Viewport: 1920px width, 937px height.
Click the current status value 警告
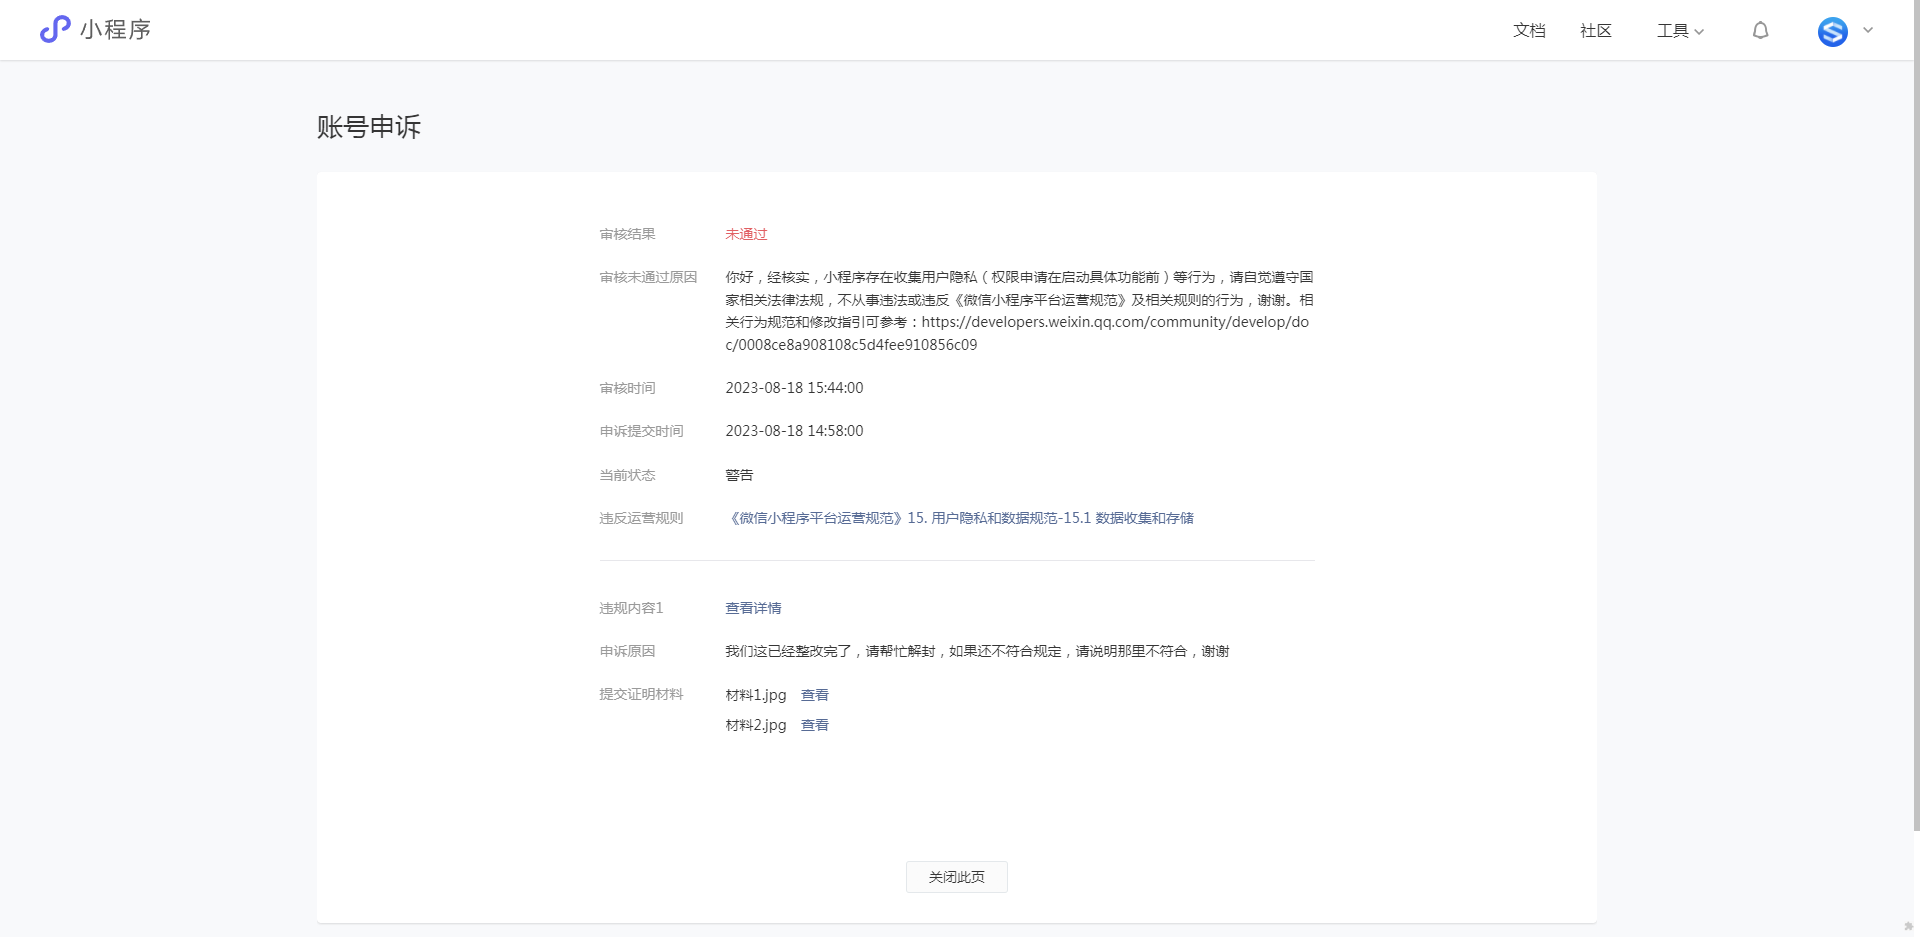pos(739,475)
